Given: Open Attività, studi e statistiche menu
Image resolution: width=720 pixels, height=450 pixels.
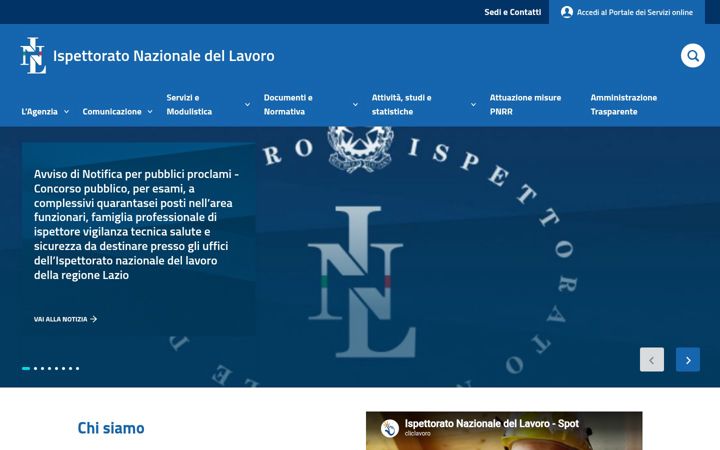Looking at the screenshot, I should [x=401, y=104].
